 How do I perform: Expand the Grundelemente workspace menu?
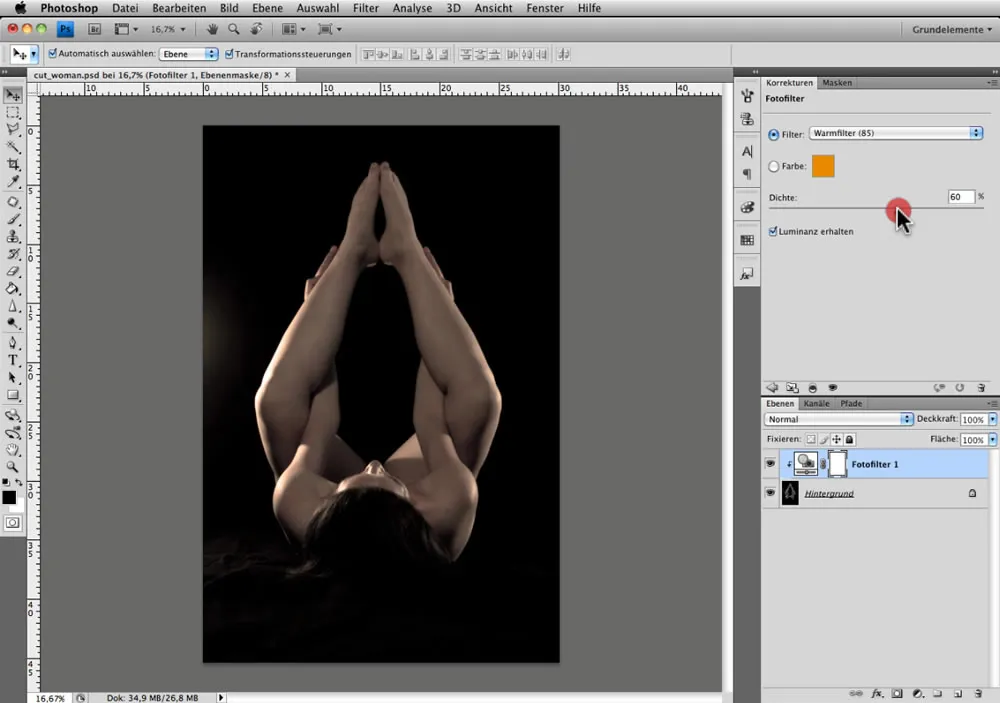[x=951, y=30]
